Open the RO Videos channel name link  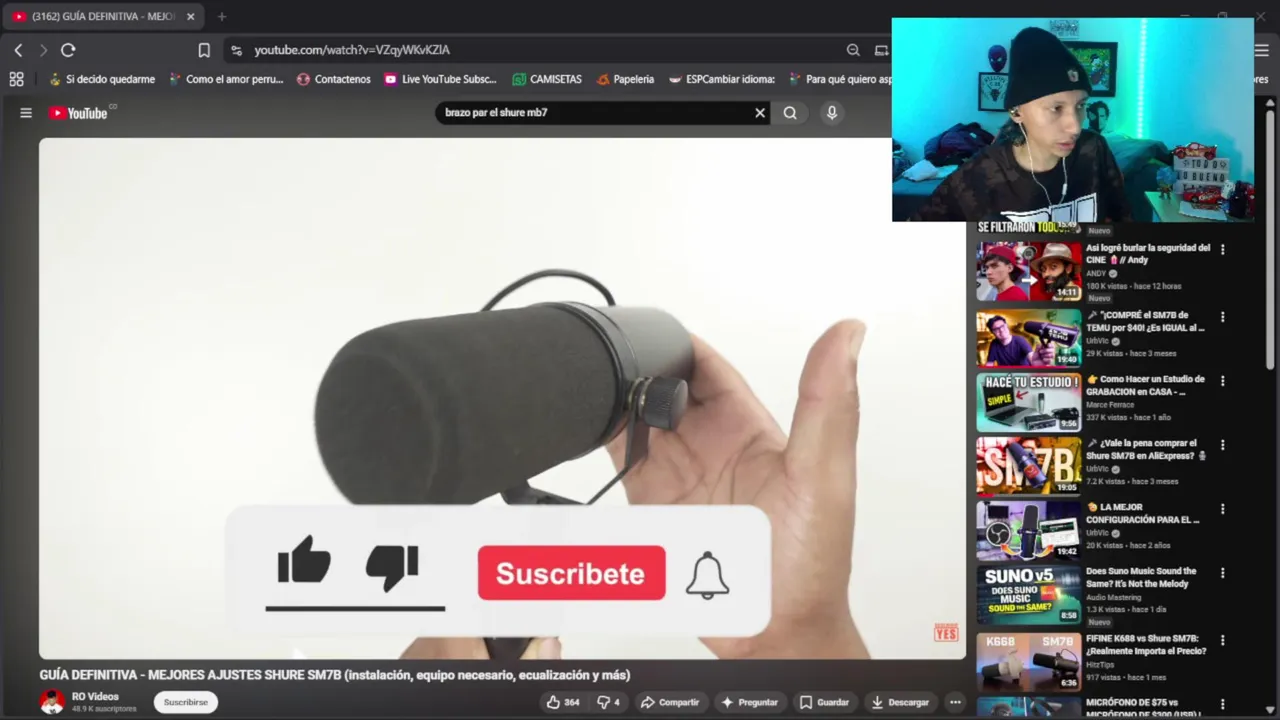tap(95, 697)
